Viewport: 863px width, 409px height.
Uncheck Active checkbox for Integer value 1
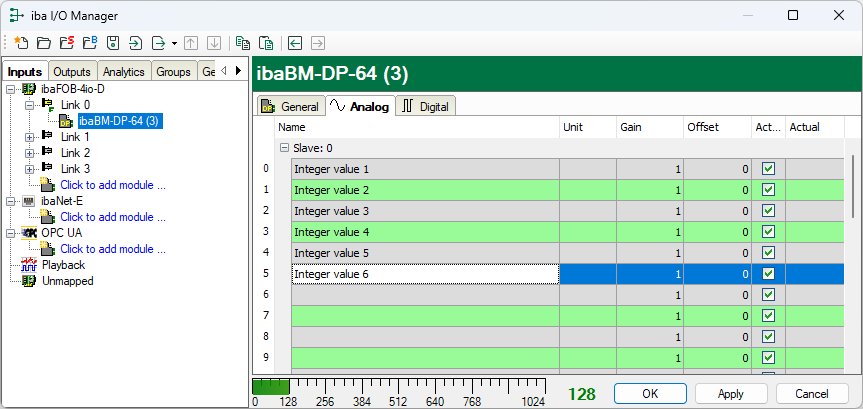(x=768, y=169)
